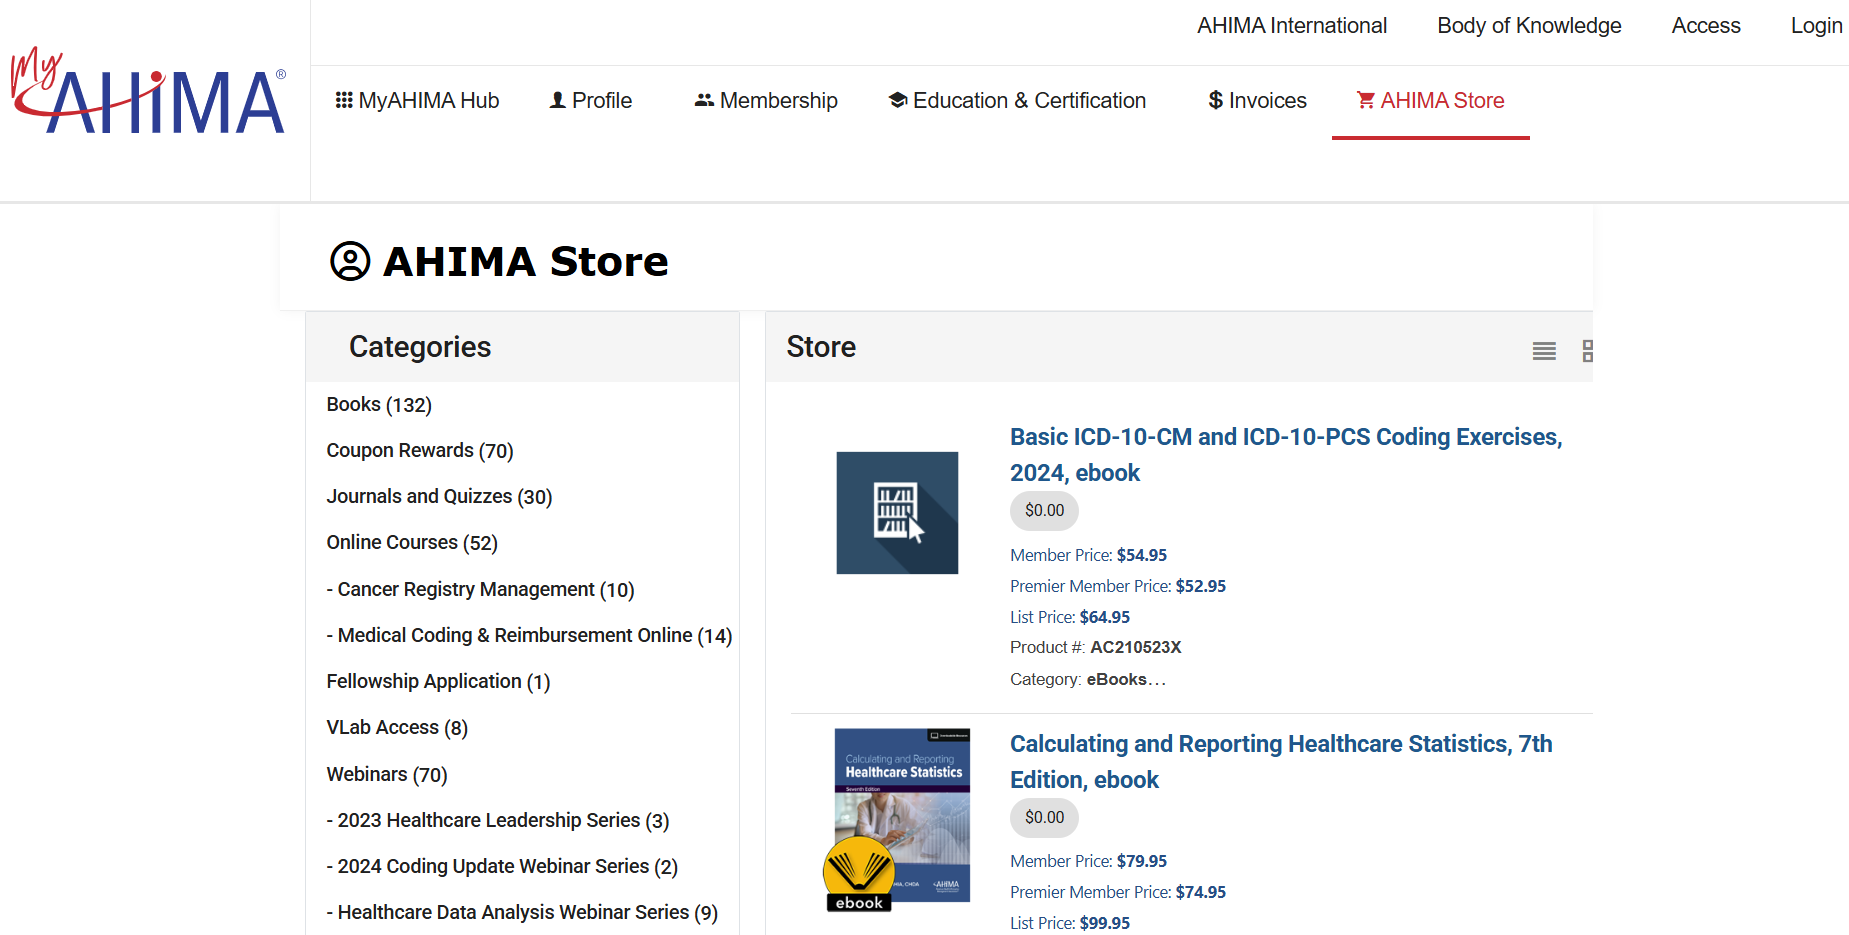Click the Membership people icon

coord(704,100)
